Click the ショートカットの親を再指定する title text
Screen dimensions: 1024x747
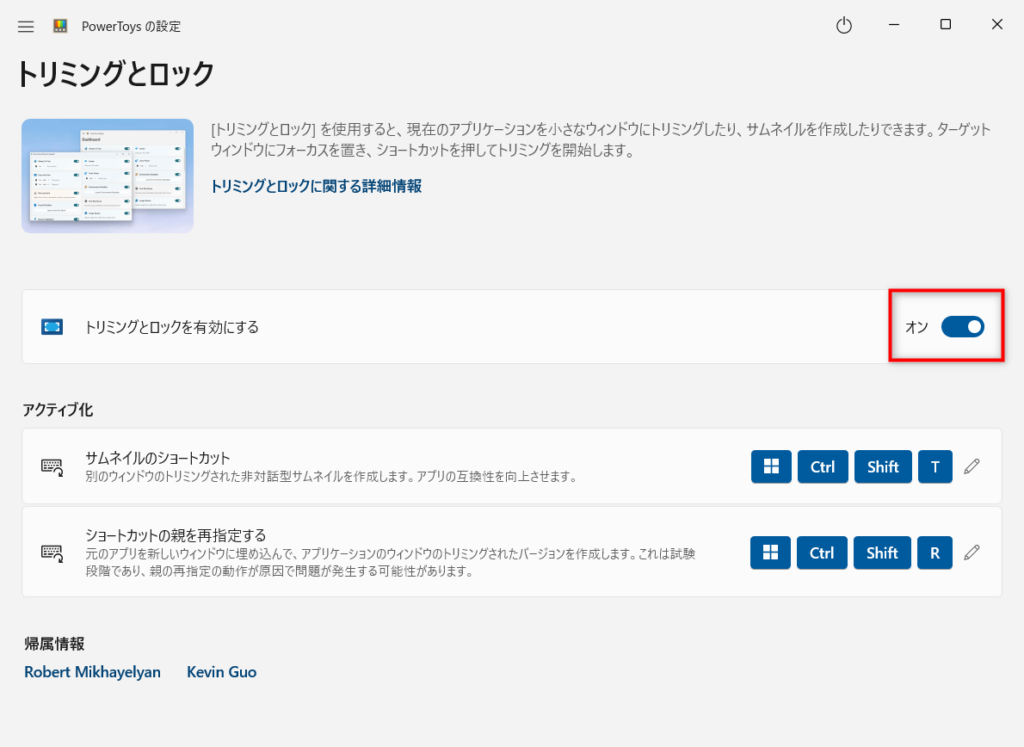[x=176, y=535]
